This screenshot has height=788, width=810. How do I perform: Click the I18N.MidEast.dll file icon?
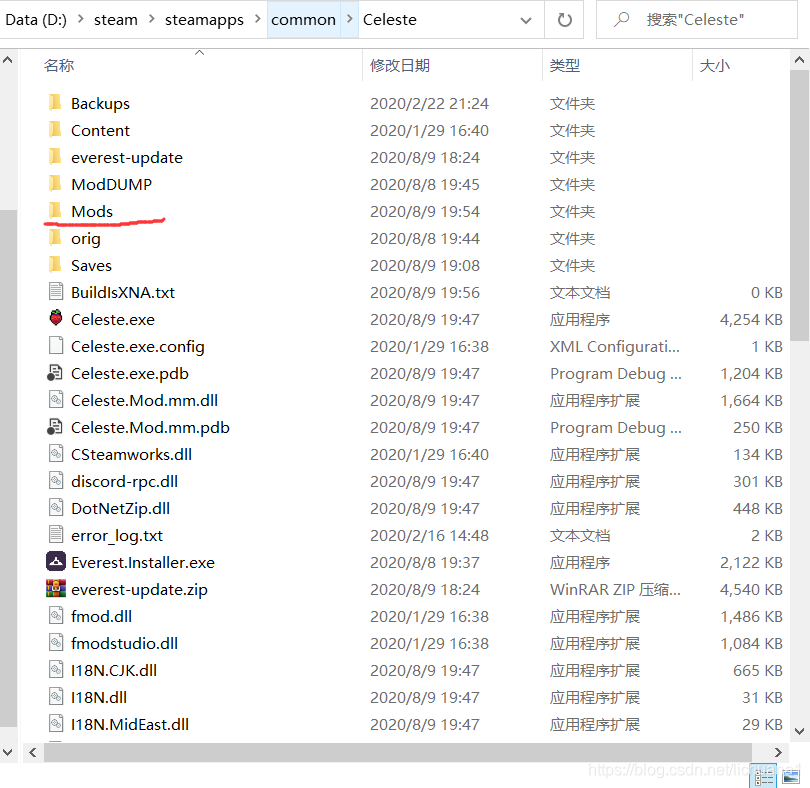56,723
